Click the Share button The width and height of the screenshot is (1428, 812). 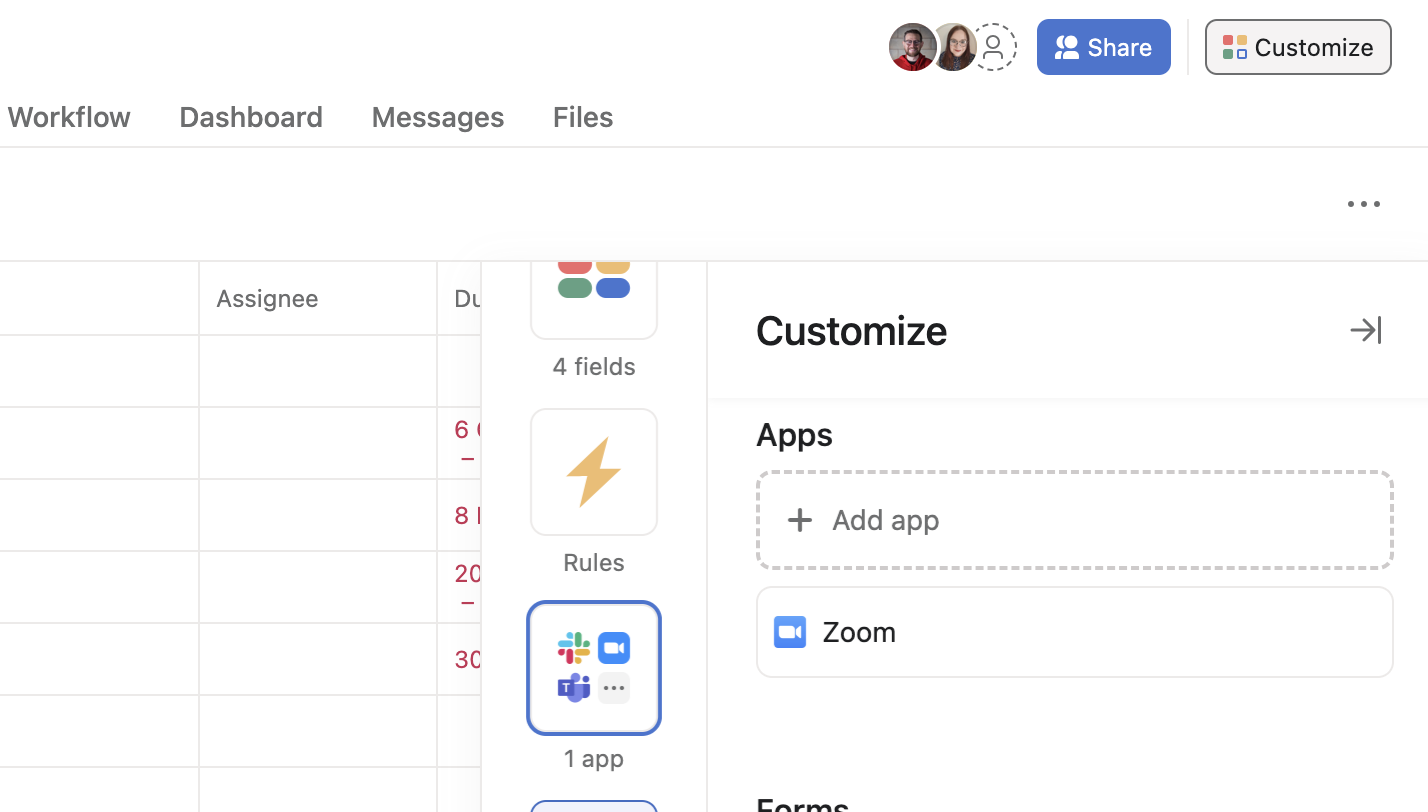tap(1104, 47)
